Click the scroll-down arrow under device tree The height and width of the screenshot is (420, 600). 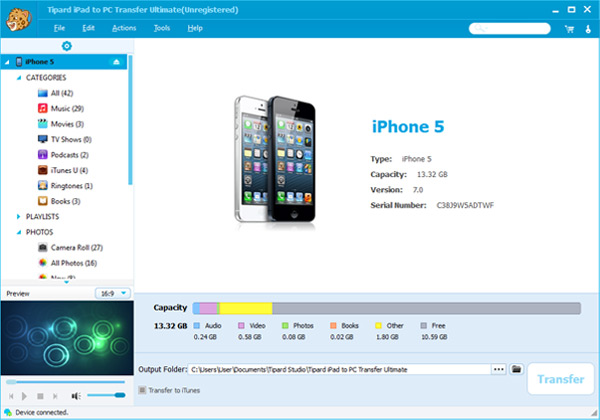pyautogui.click(x=66, y=282)
